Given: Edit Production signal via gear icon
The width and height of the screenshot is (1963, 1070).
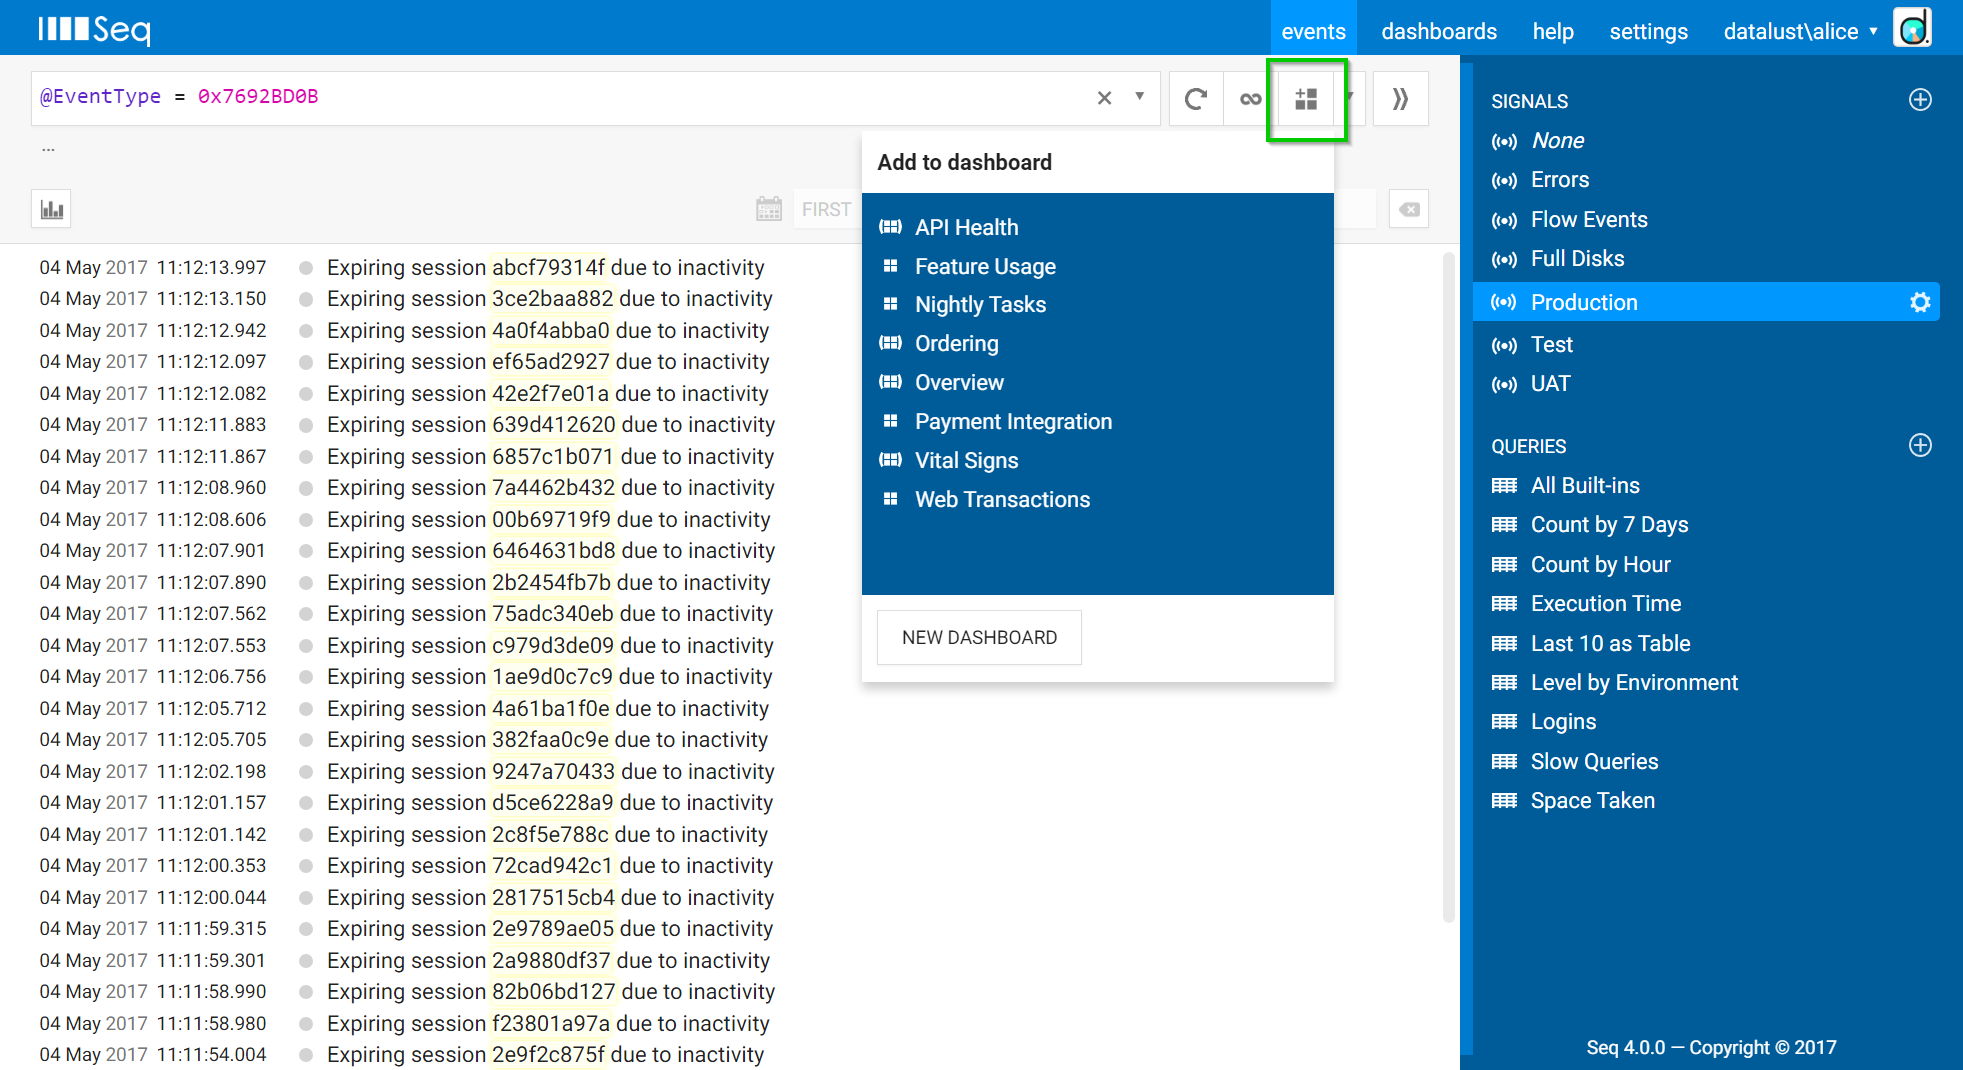Looking at the screenshot, I should click(1920, 302).
